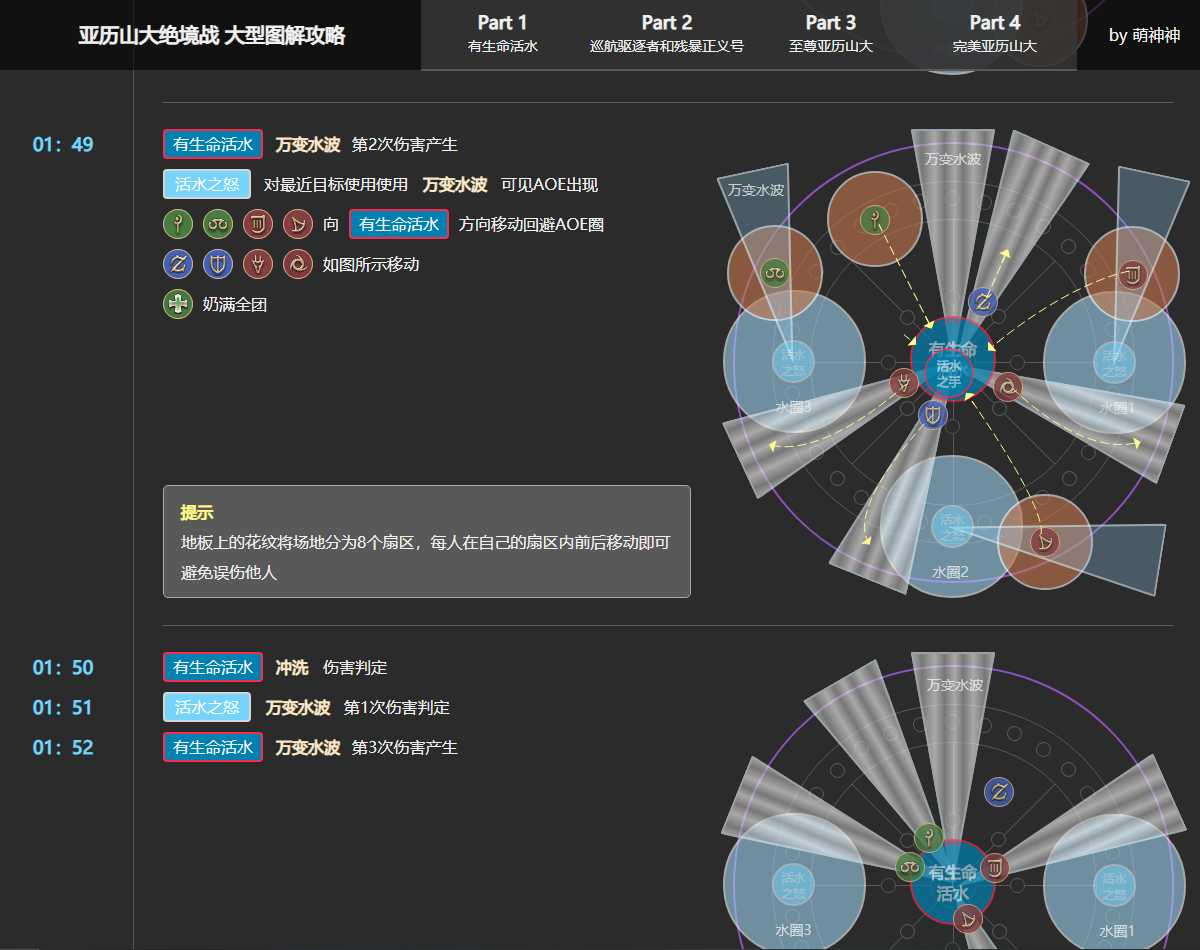The image size is (1200, 950).
Task: Click the 水圈1 label in the 01:52 diagram
Action: point(1115,930)
